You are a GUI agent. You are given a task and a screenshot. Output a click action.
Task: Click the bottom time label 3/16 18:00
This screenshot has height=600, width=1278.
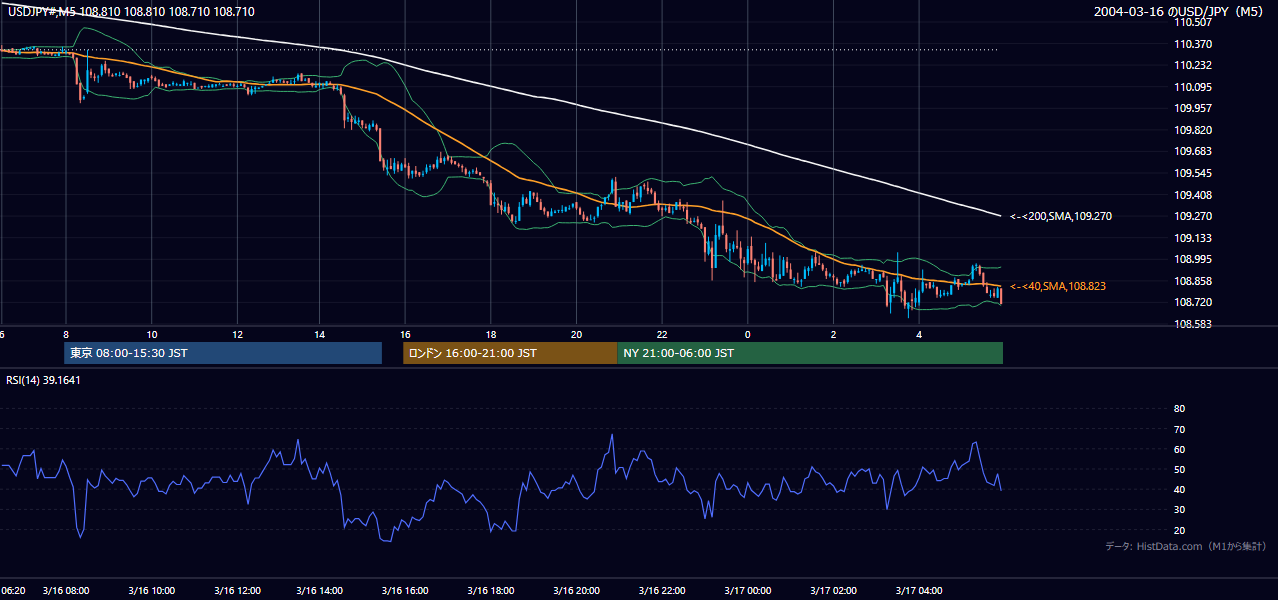[x=492, y=590]
